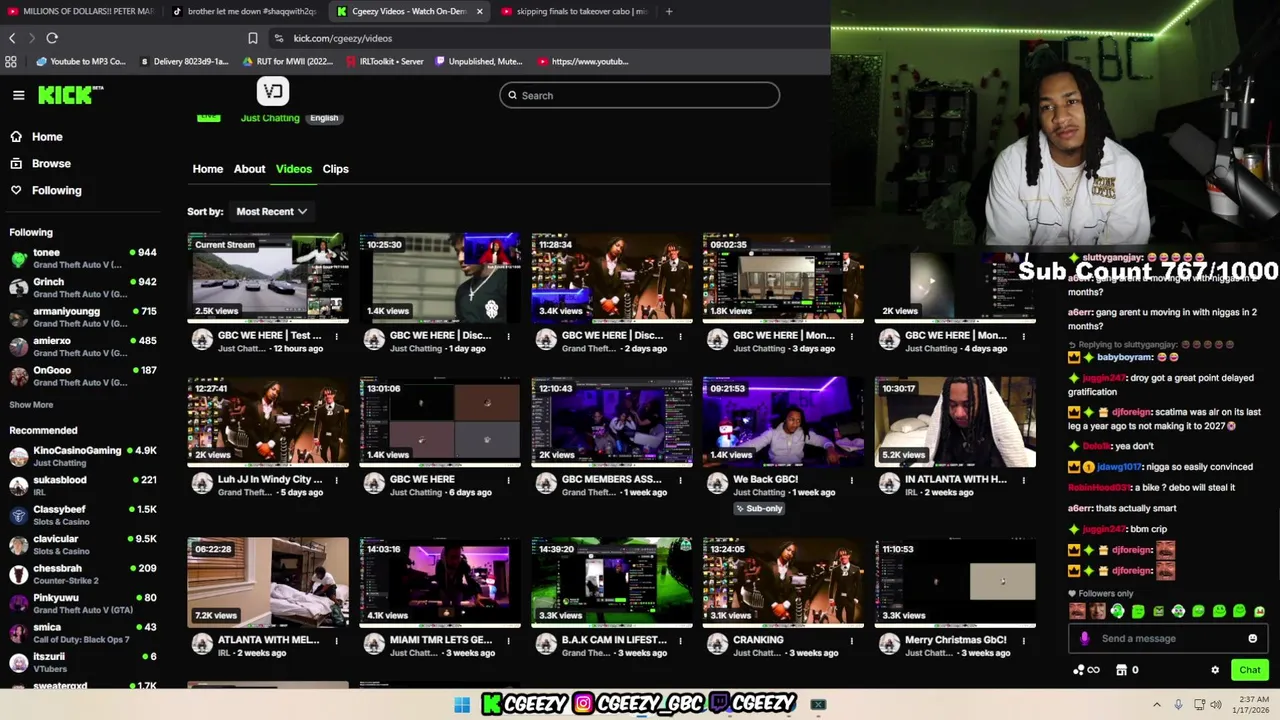1280x720 pixels.
Task: Expand Sort by Most Recent dropdown
Action: (271, 211)
